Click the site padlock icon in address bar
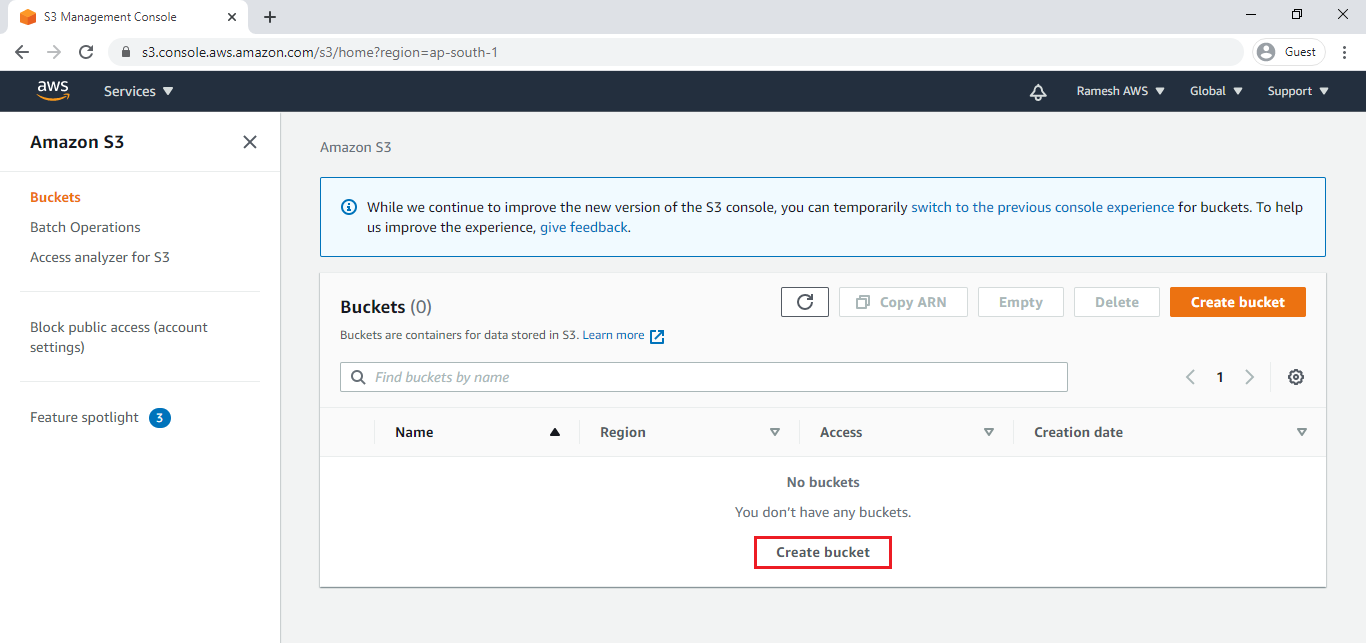This screenshot has height=643, width=1366. [125, 52]
